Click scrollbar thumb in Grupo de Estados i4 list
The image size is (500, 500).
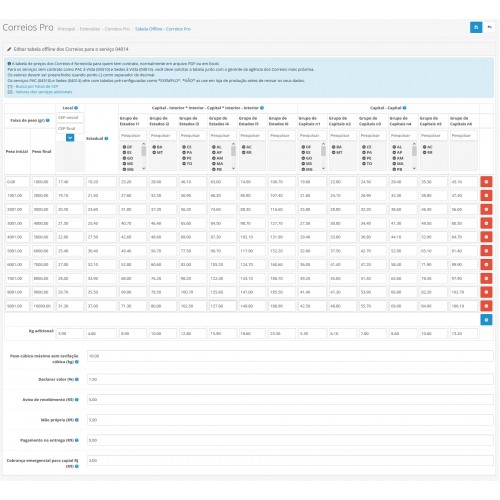click(x=233, y=151)
